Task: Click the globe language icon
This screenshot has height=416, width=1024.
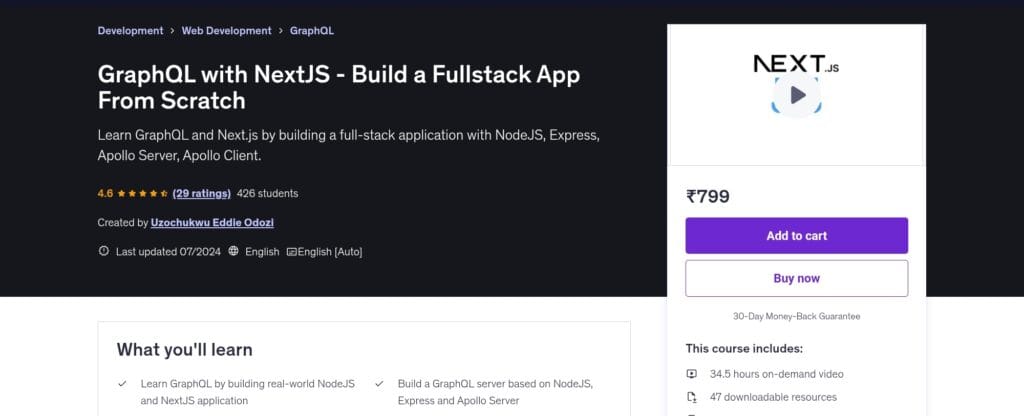Action: click(233, 252)
